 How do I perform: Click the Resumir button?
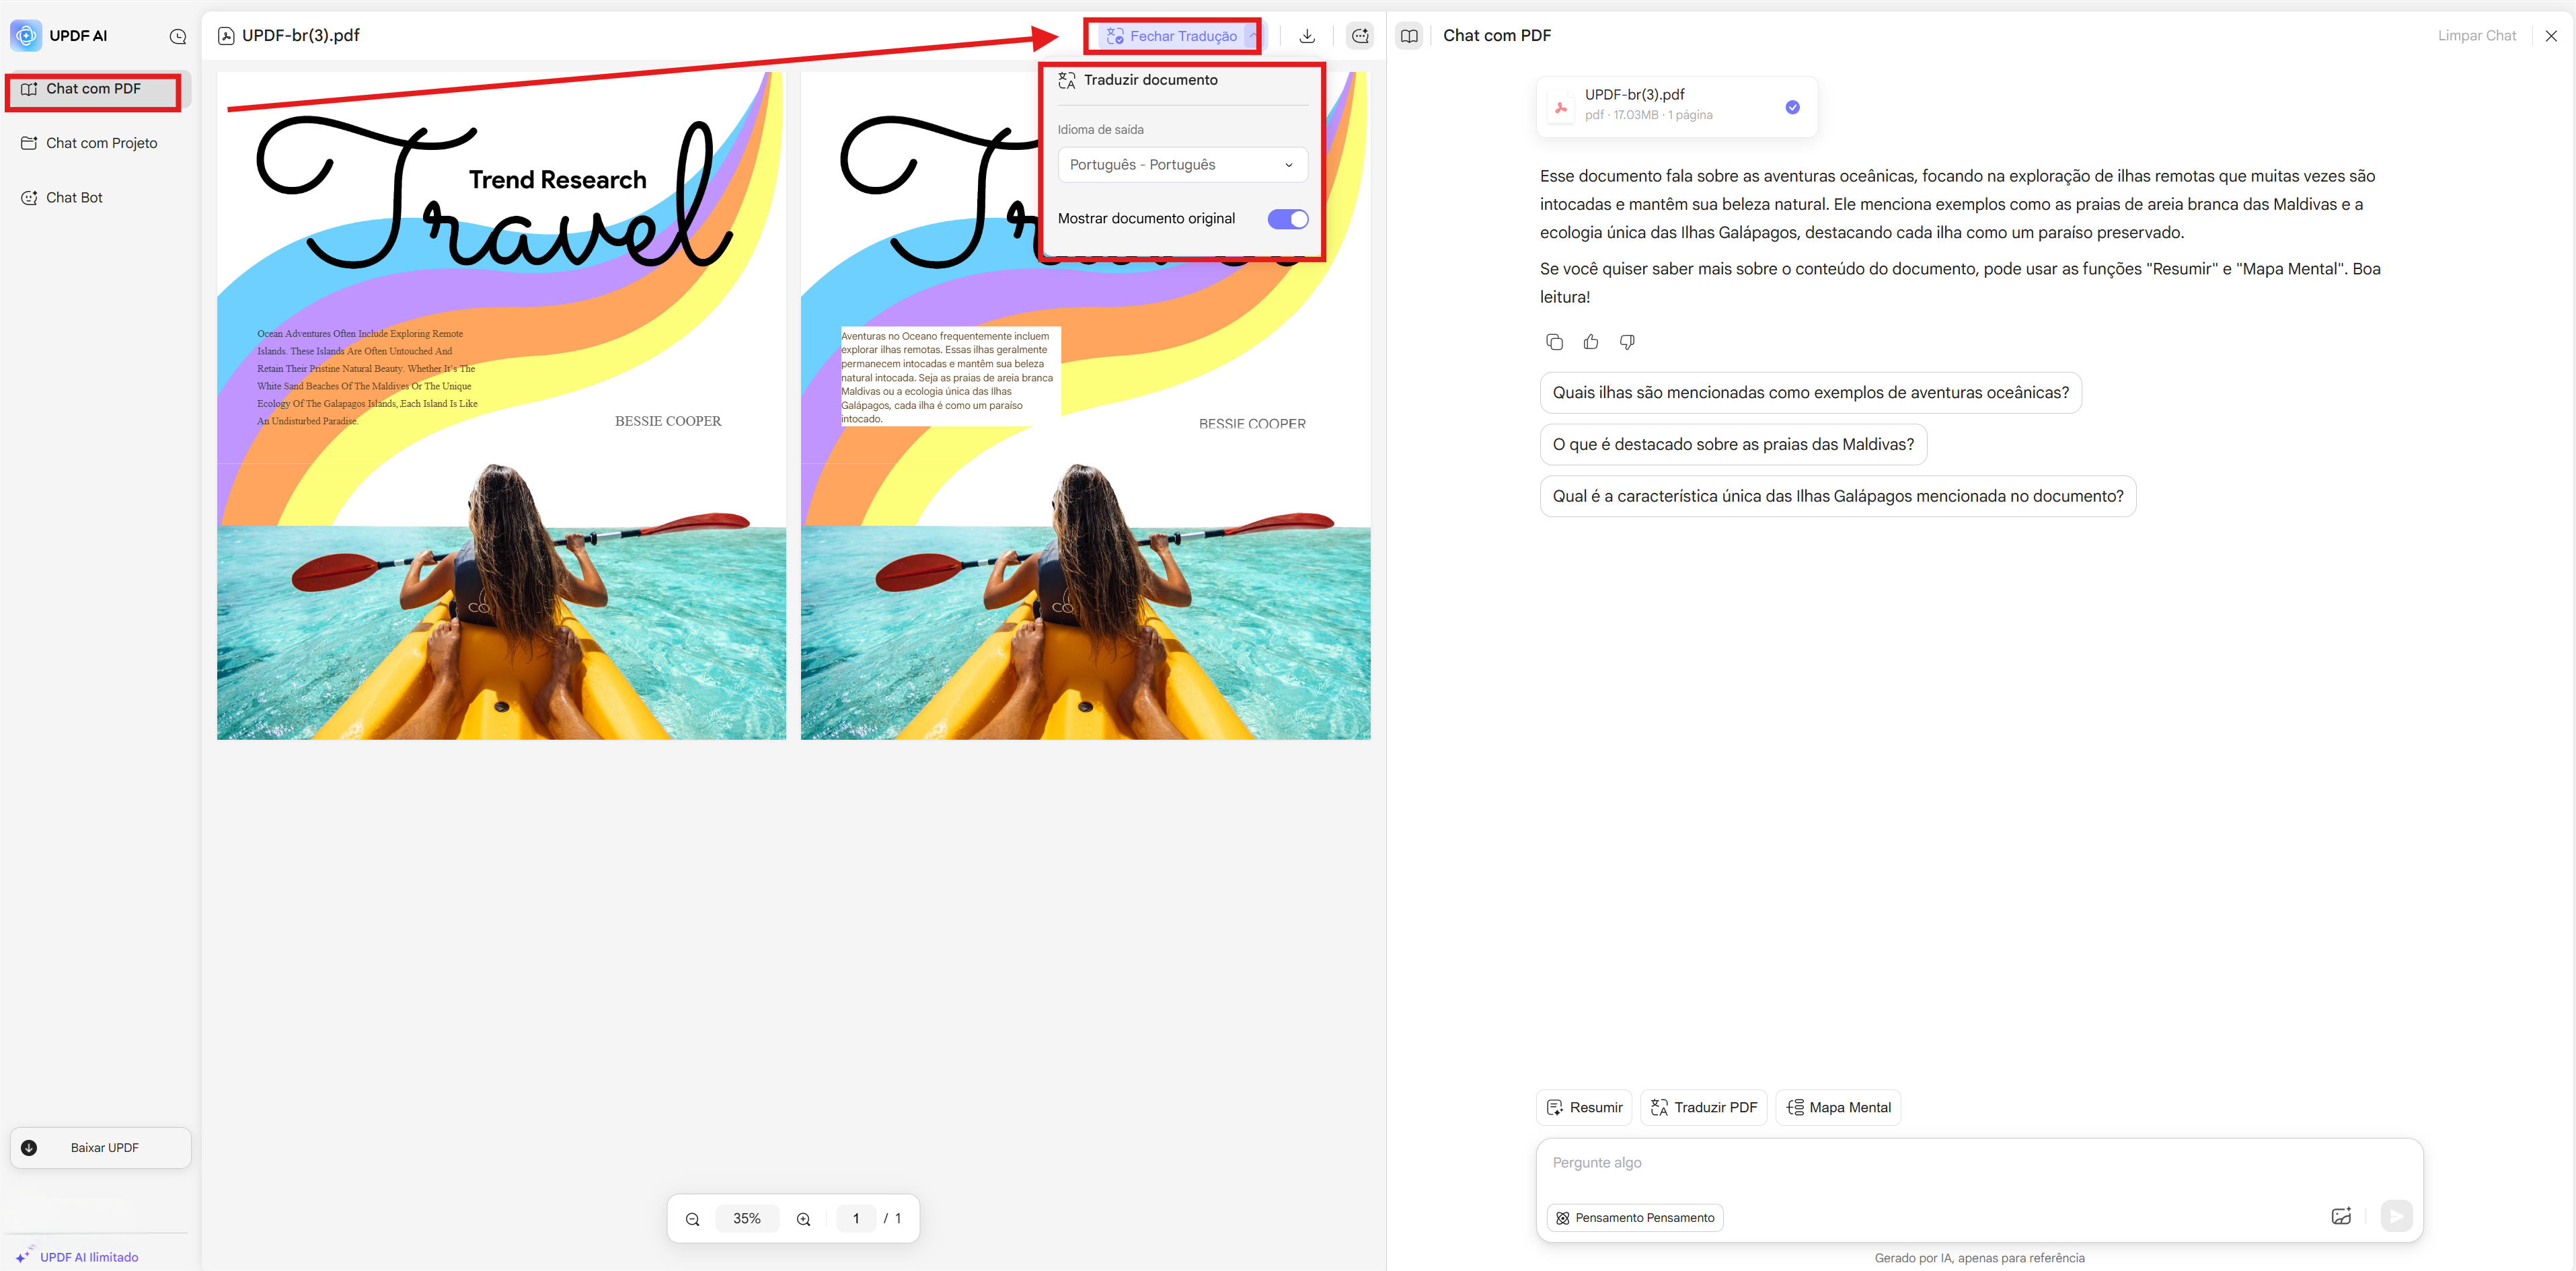pyautogui.click(x=1584, y=1108)
